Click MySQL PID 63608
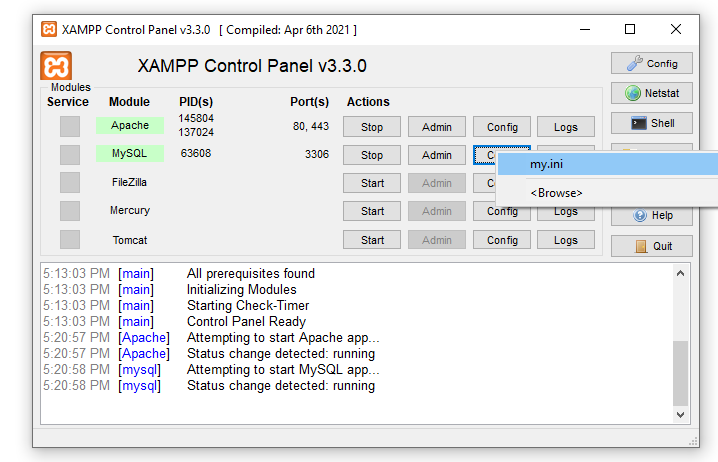 pyautogui.click(x=196, y=153)
